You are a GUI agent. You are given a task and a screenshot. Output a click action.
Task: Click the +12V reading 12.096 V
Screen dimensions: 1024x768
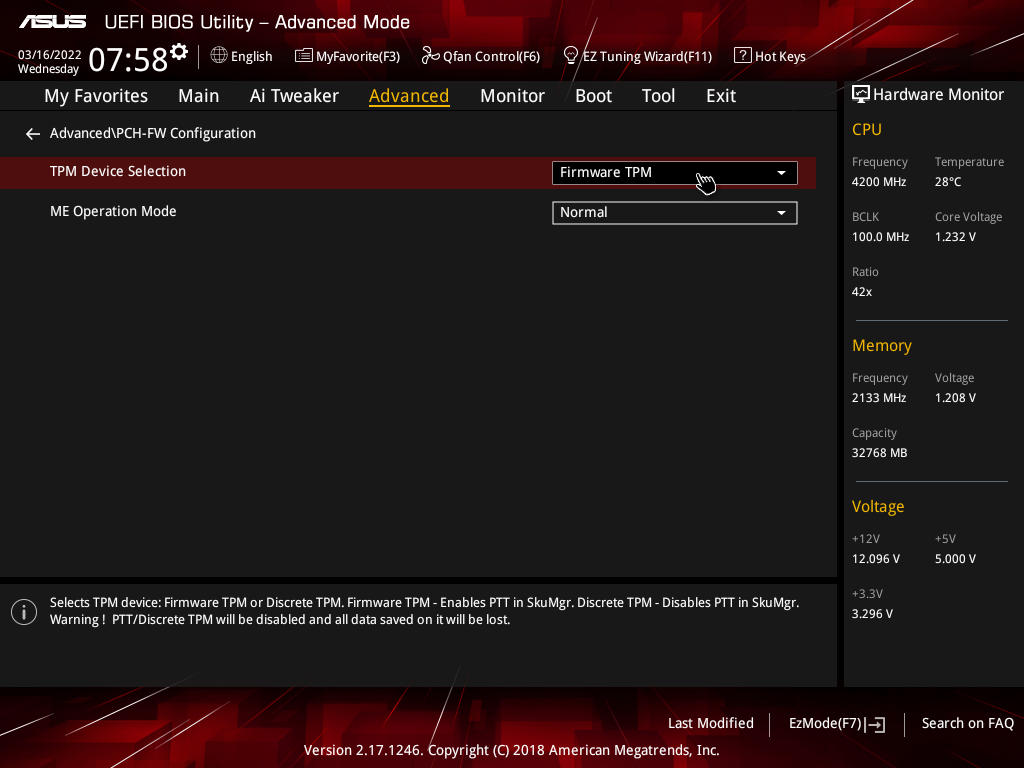click(x=875, y=559)
